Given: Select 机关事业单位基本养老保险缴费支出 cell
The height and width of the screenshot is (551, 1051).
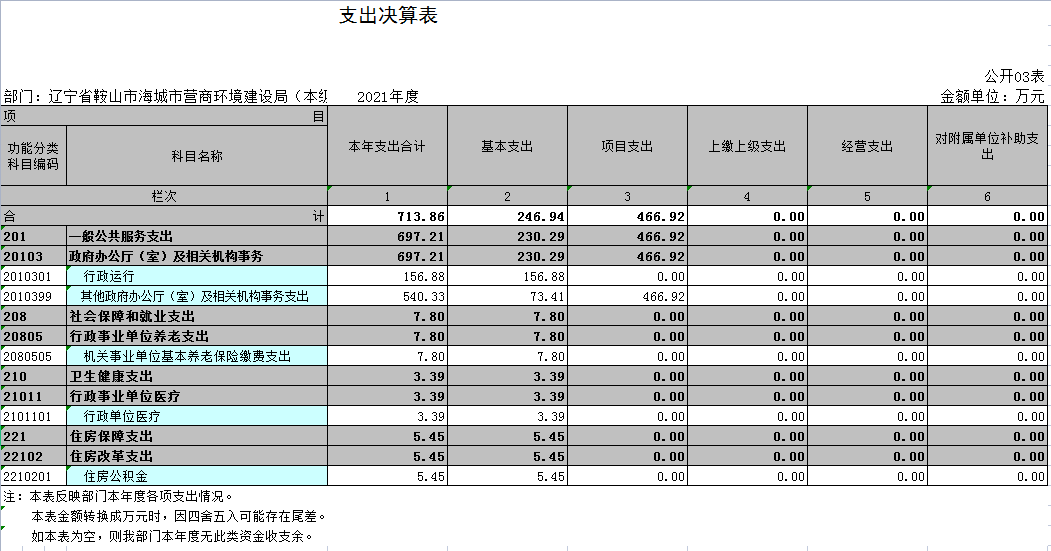Looking at the screenshot, I should tap(197, 357).
